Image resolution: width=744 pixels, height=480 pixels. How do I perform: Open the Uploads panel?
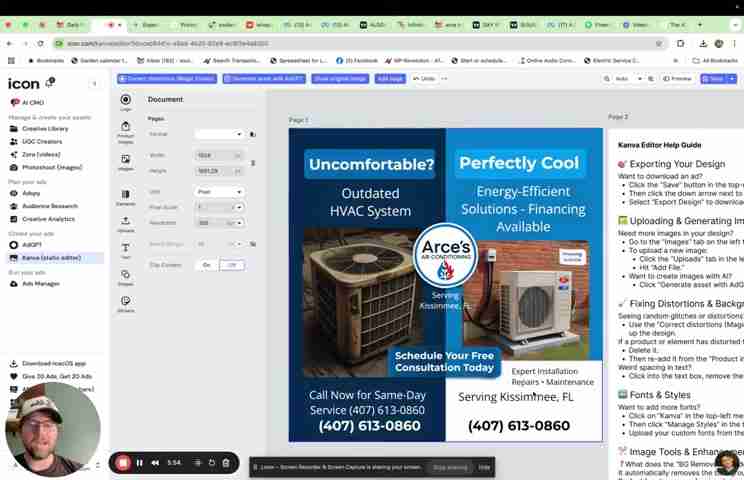(x=126, y=224)
